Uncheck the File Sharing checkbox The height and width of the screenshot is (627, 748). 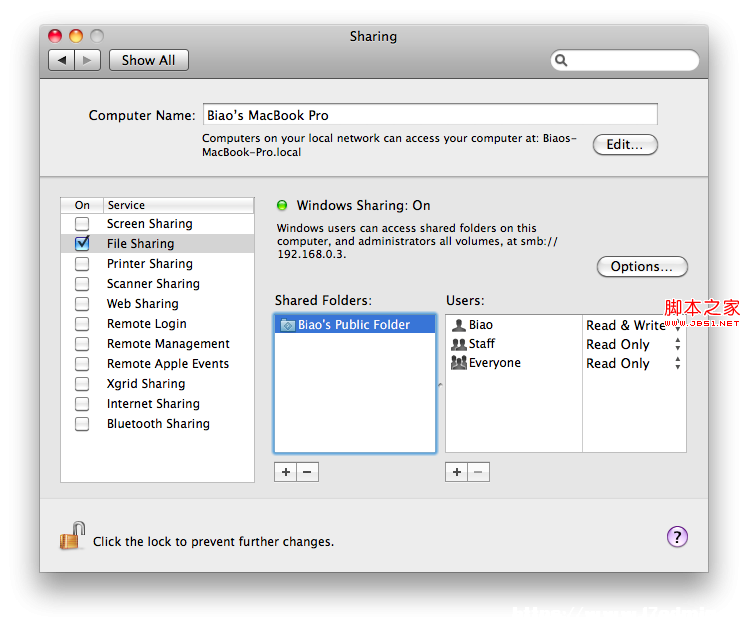click(x=82, y=243)
